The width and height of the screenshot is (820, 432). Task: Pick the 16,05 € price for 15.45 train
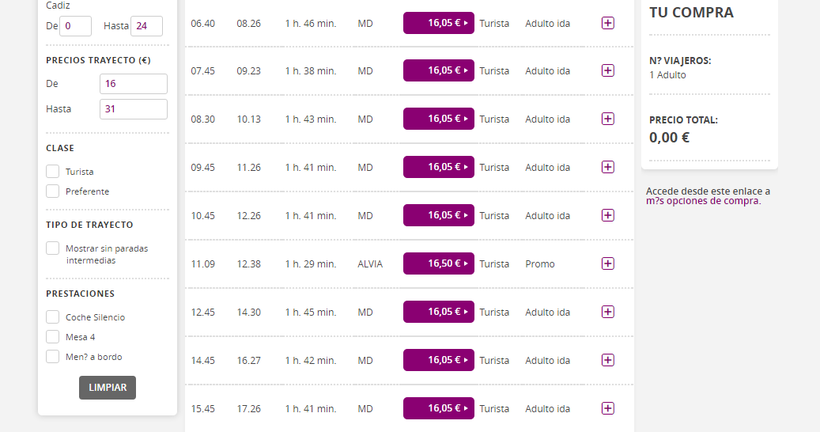[x=438, y=408]
